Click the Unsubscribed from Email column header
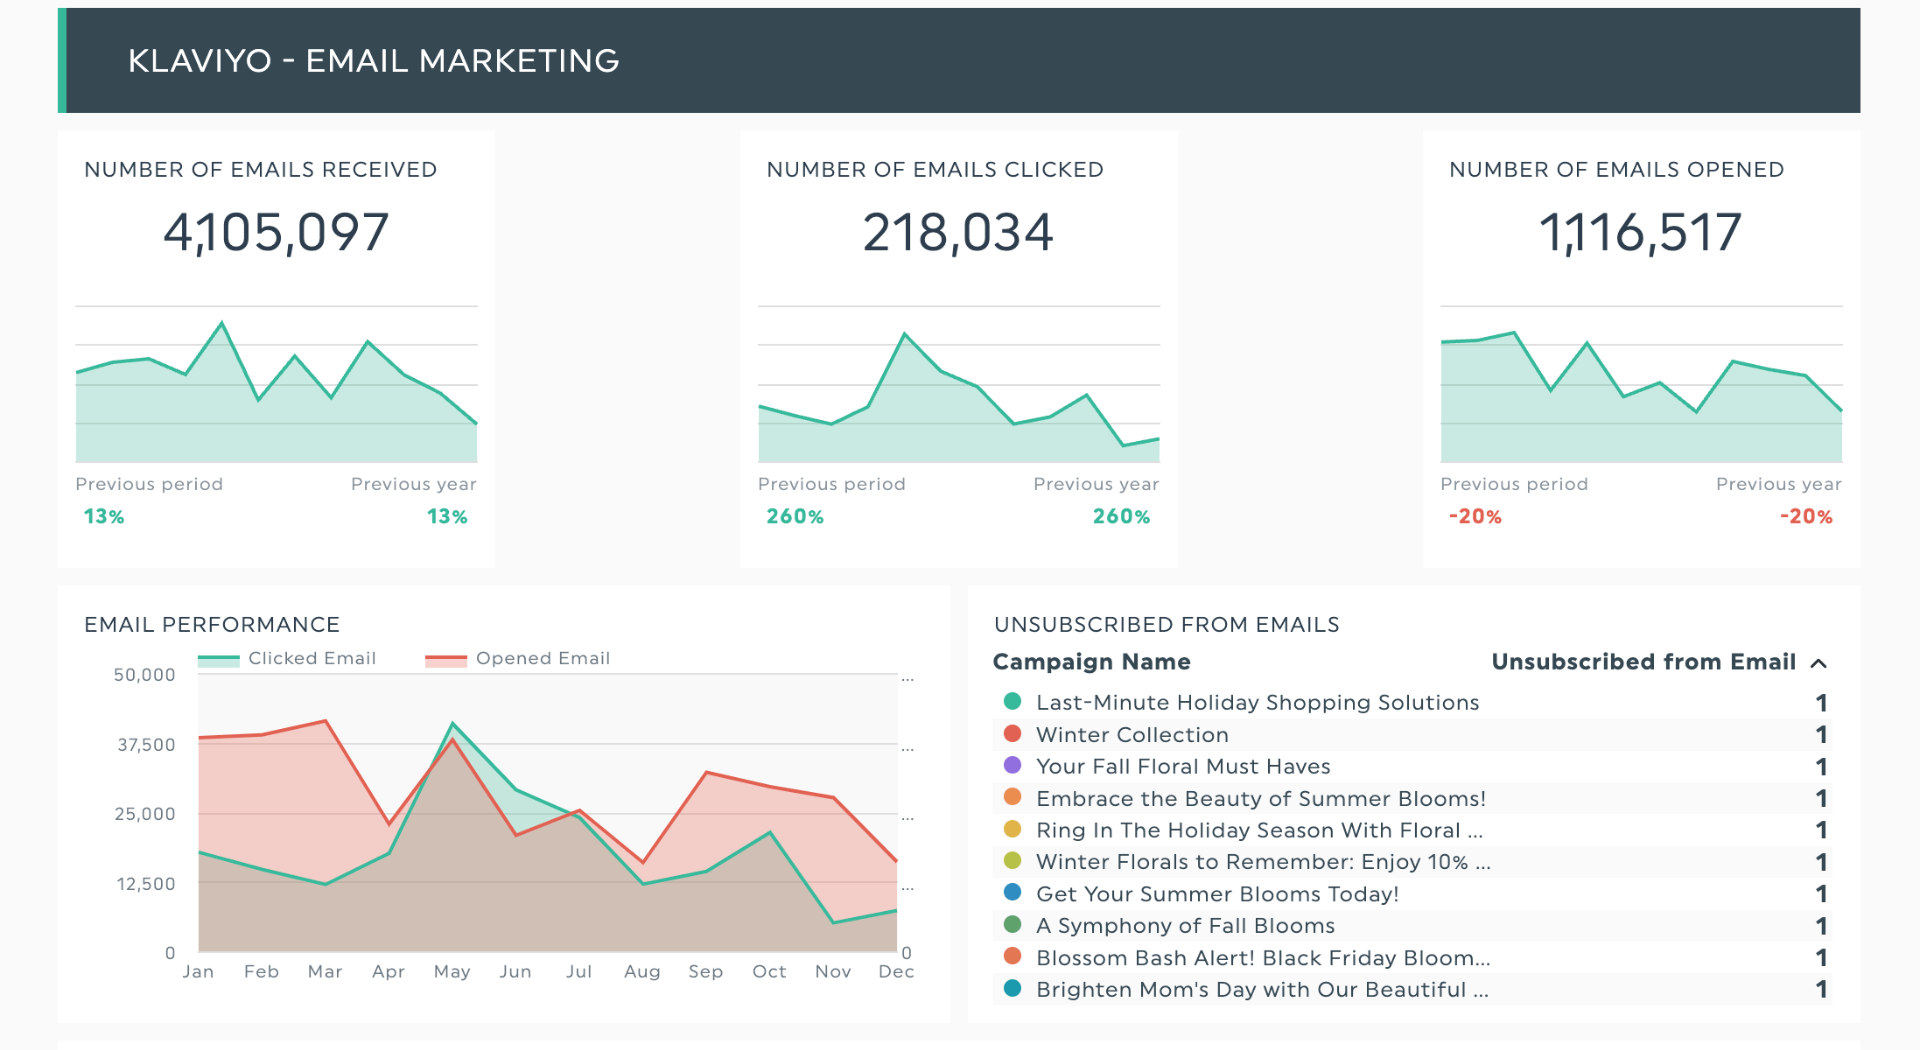 tap(1643, 662)
